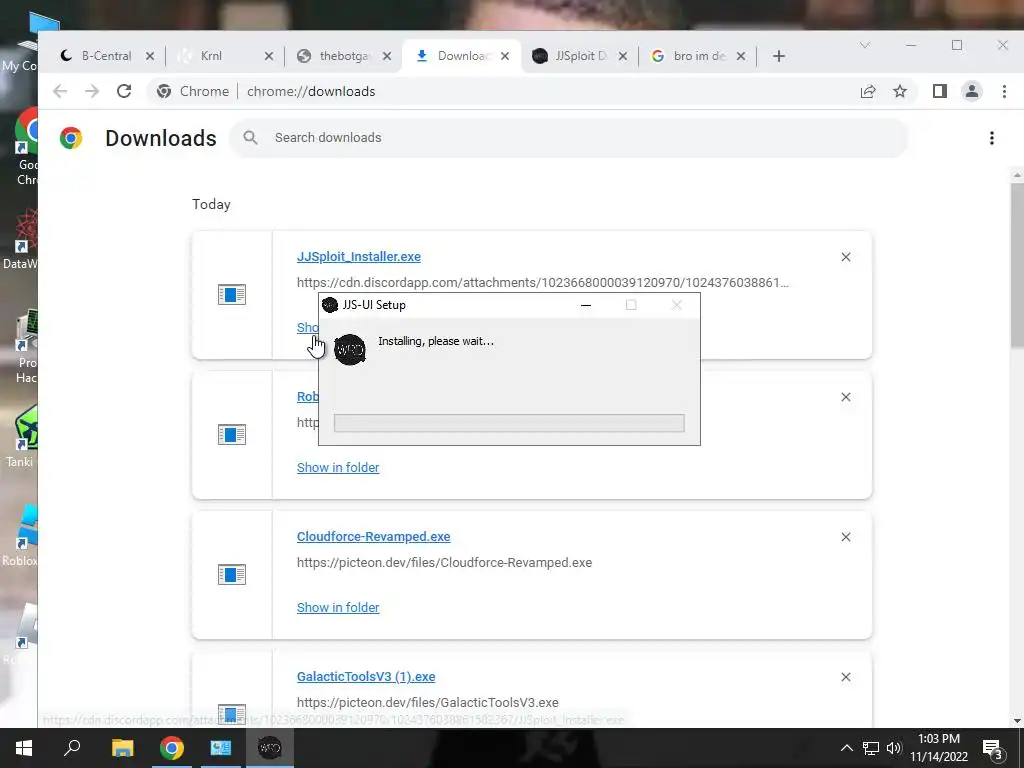Open volume control tray icon
The height and width of the screenshot is (768, 1024).
[x=894, y=748]
